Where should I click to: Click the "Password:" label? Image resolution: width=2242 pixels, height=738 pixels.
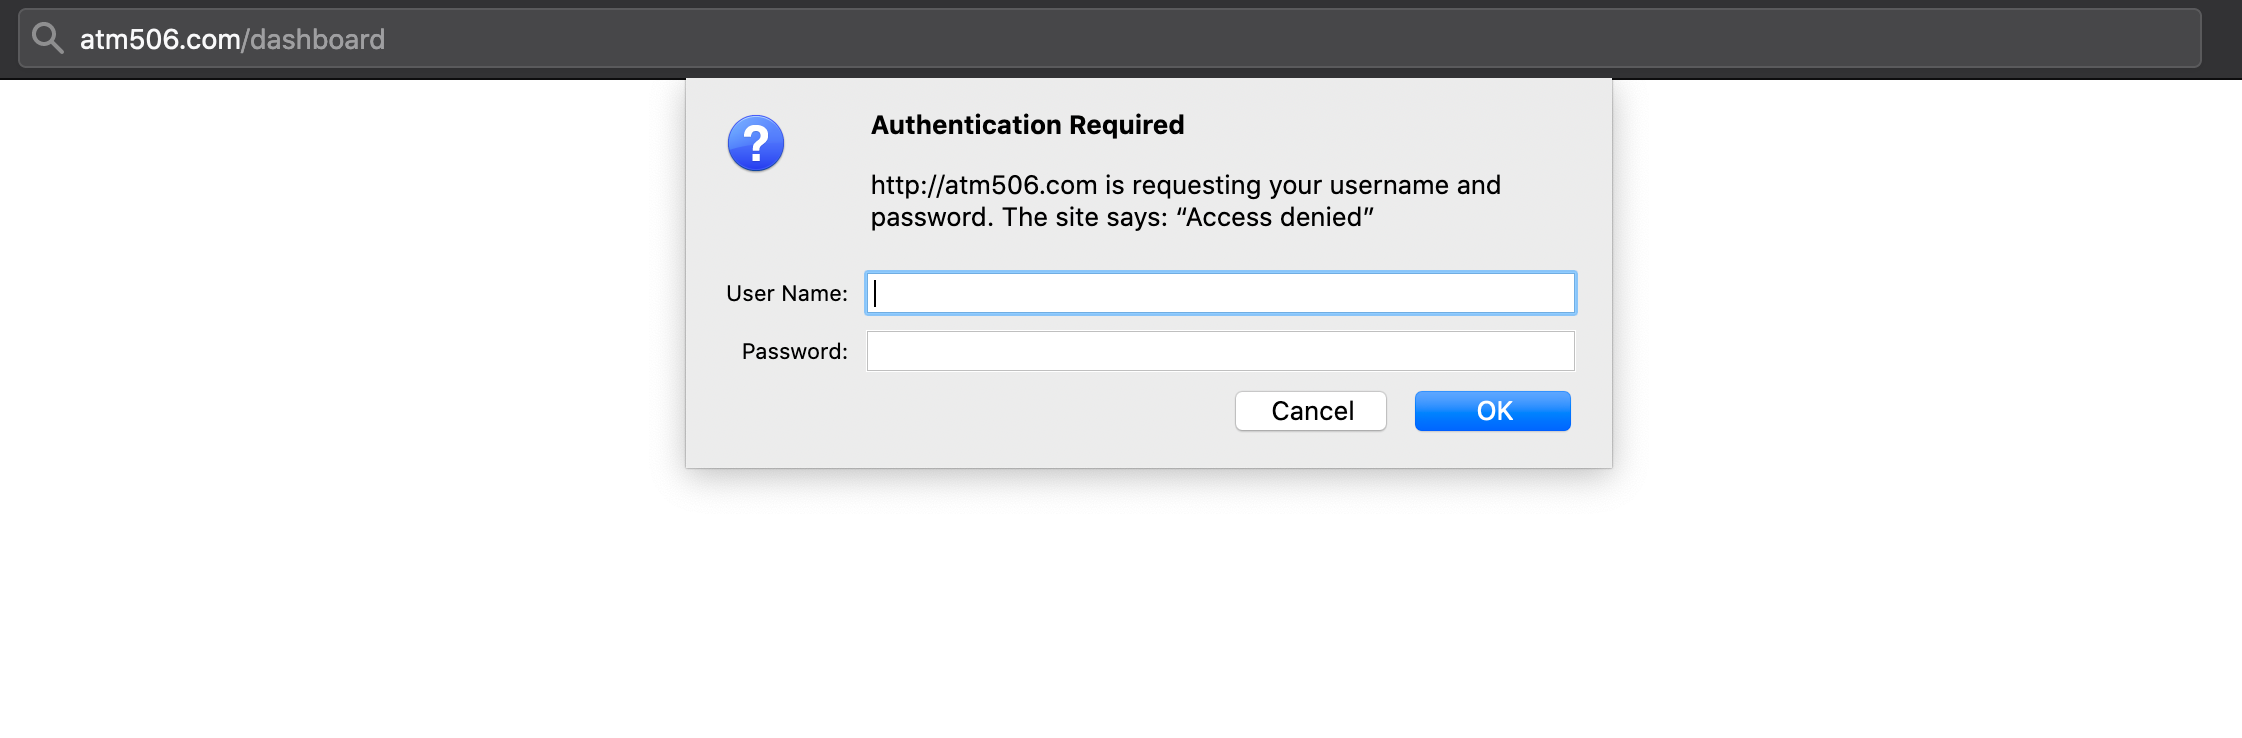(795, 351)
